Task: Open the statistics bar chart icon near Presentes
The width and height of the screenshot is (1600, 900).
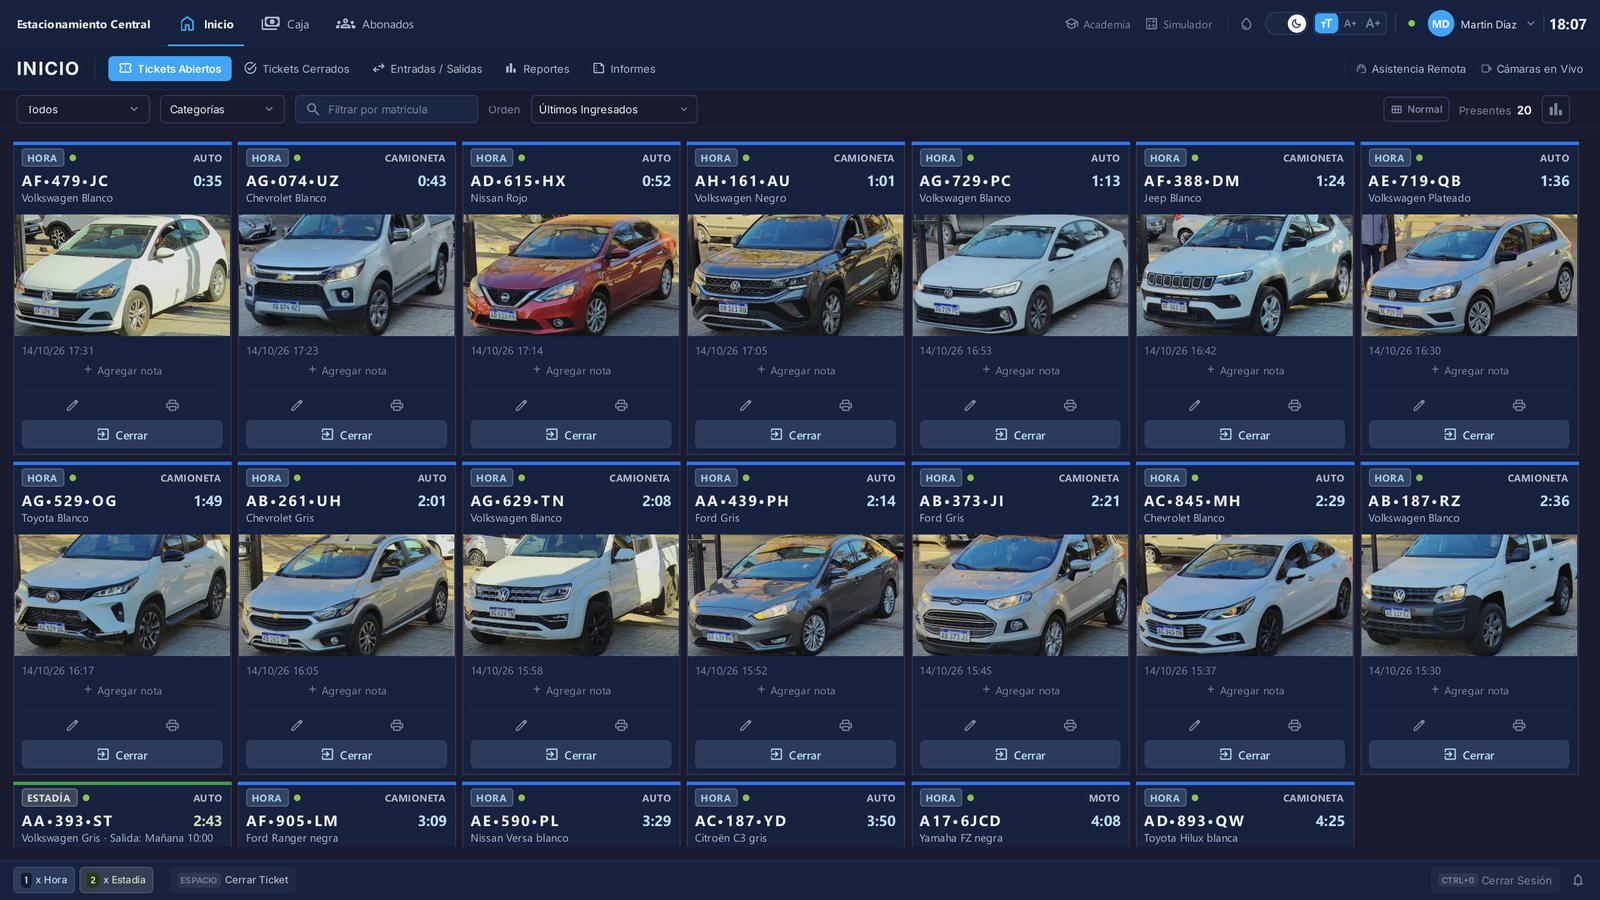Action: [1555, 109]
